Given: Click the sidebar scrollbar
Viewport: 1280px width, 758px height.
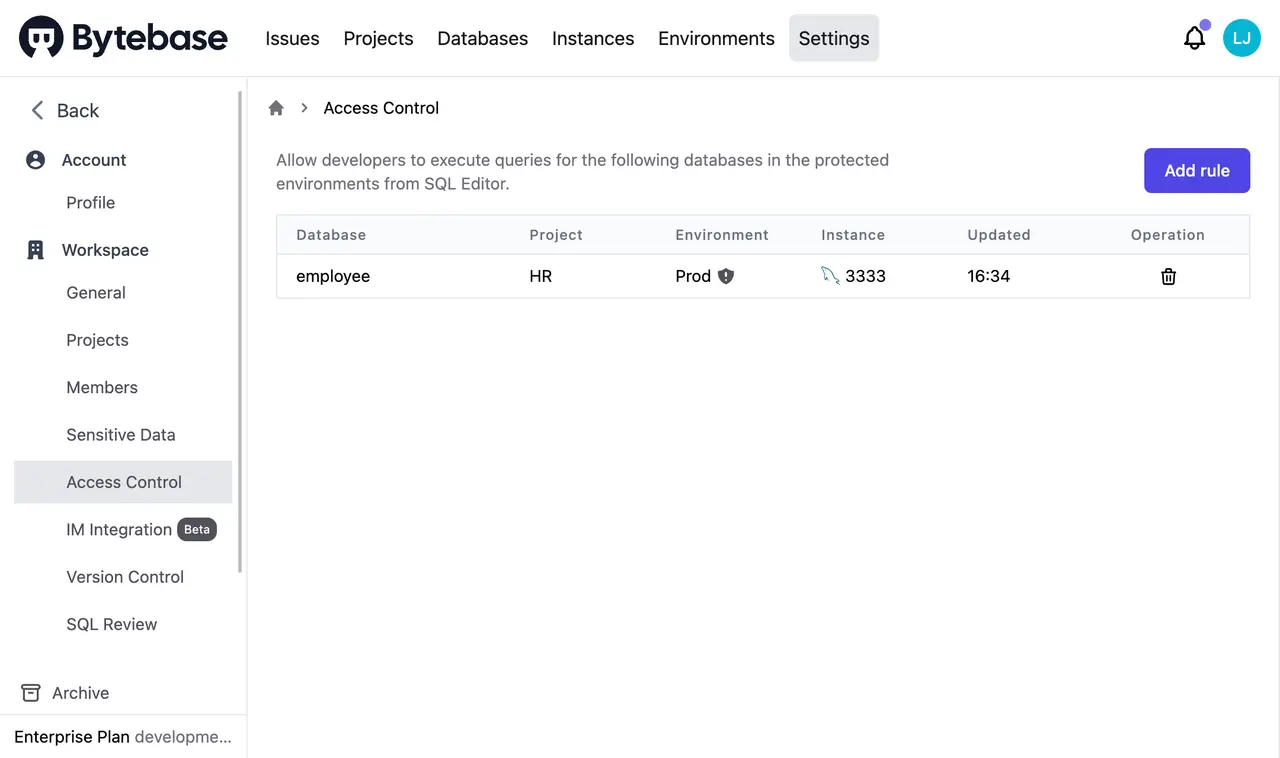Looking at the screenshot, I should [240, 330].
